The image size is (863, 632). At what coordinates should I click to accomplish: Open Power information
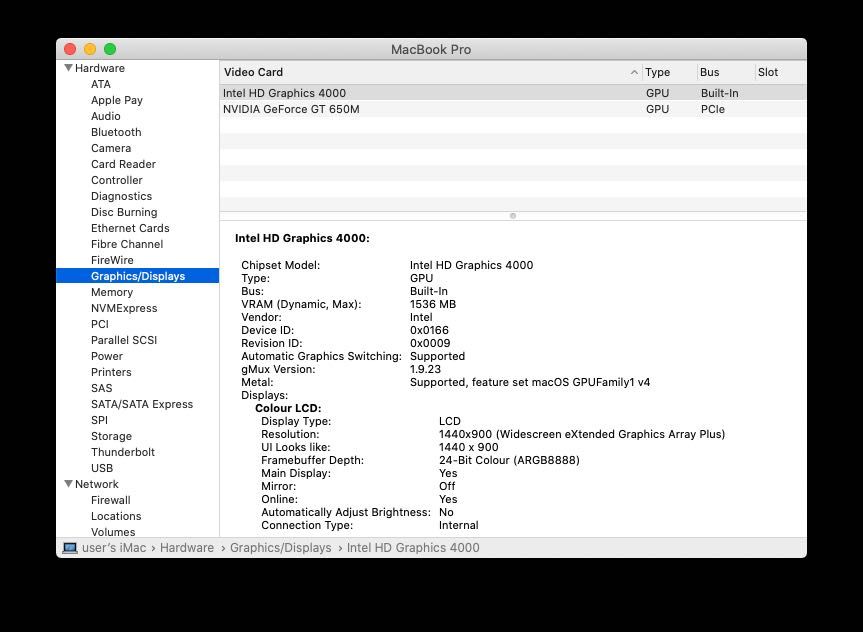coord(107,356)
